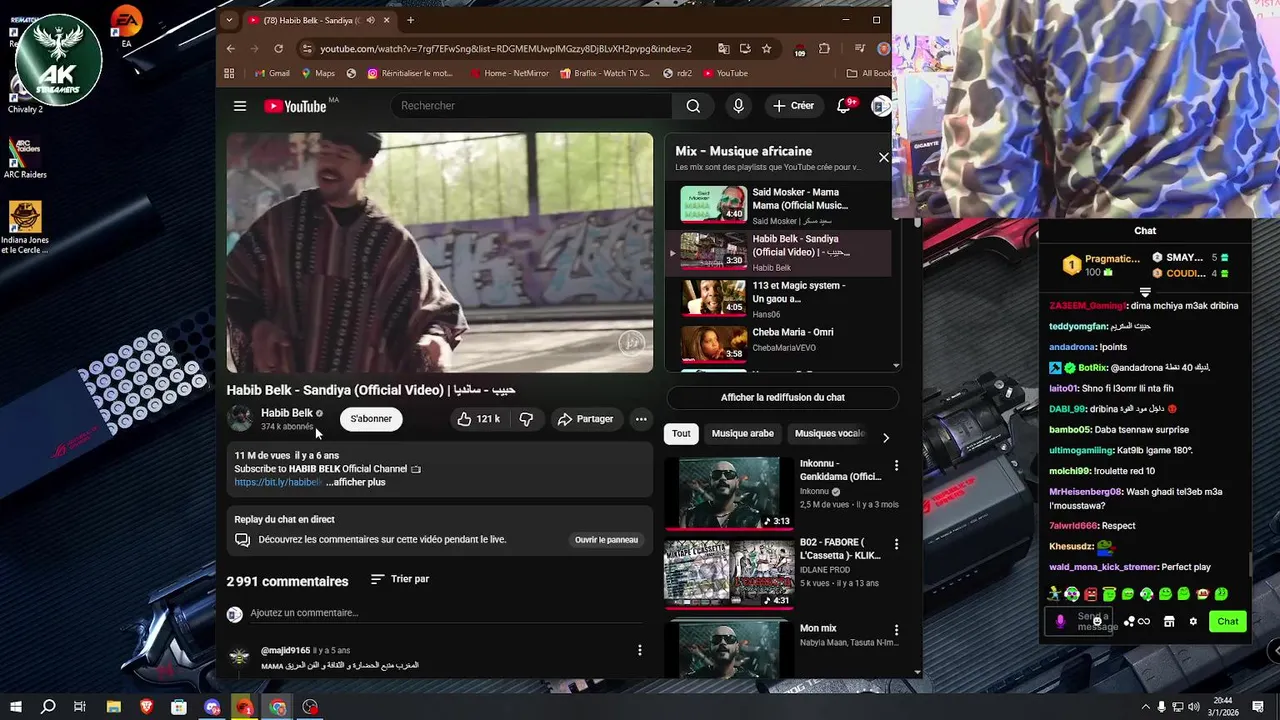Image resolution: width=1280 pixels, height=720 pixels.
Task: Open options for comment by @majid9165
Action: tap(640, 650)
